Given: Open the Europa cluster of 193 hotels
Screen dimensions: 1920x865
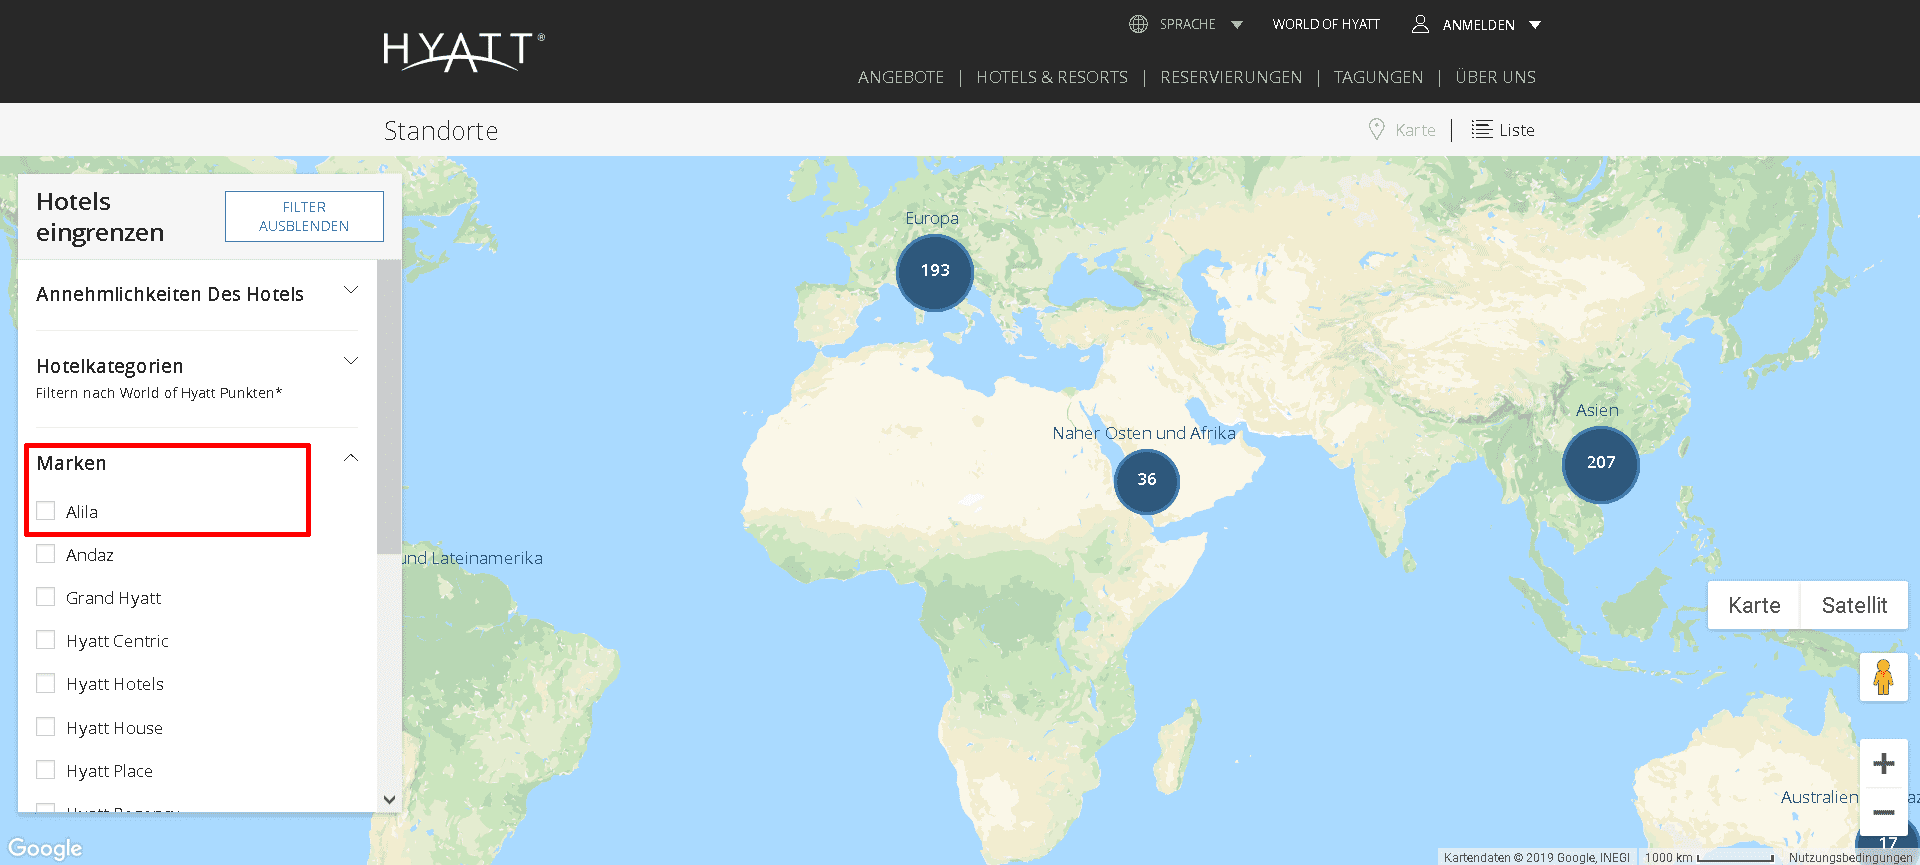Looking at the screenshot, I should click(934, 272).
